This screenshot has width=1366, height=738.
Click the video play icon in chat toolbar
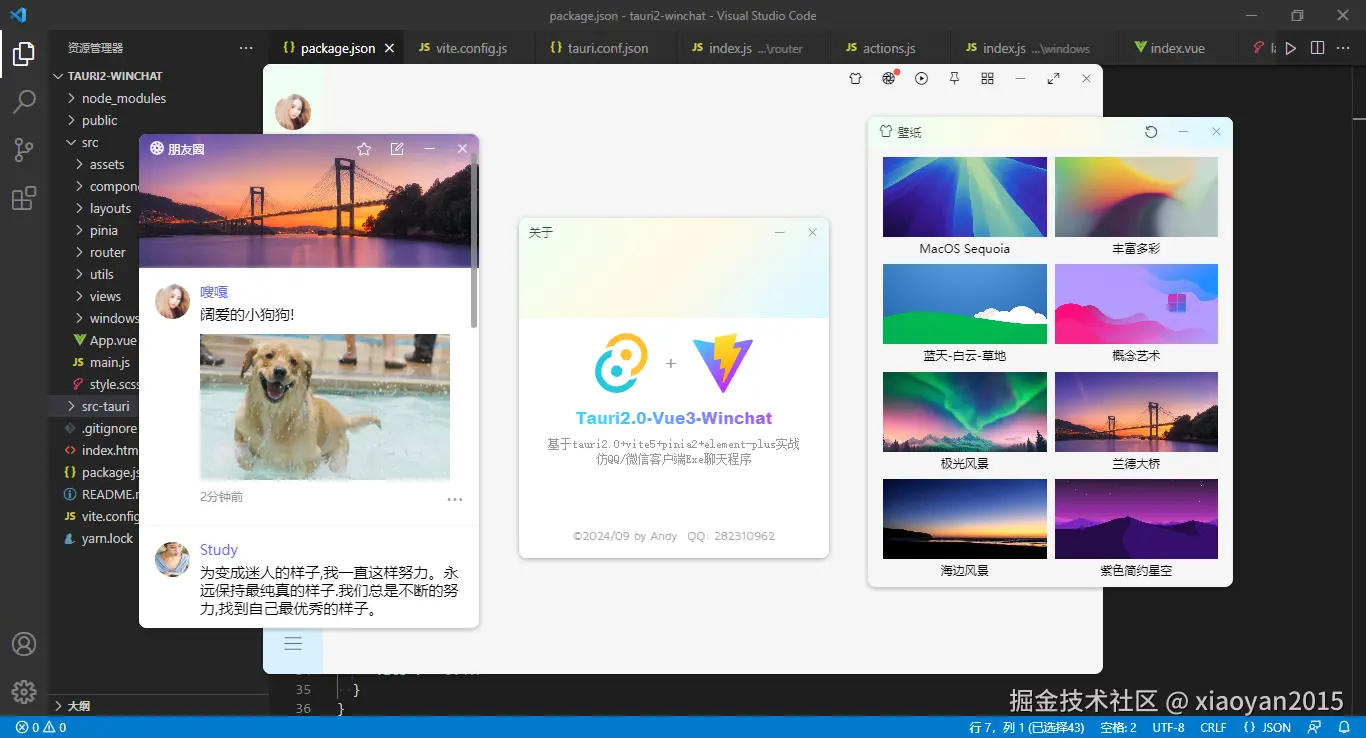(x=921, y=78)
